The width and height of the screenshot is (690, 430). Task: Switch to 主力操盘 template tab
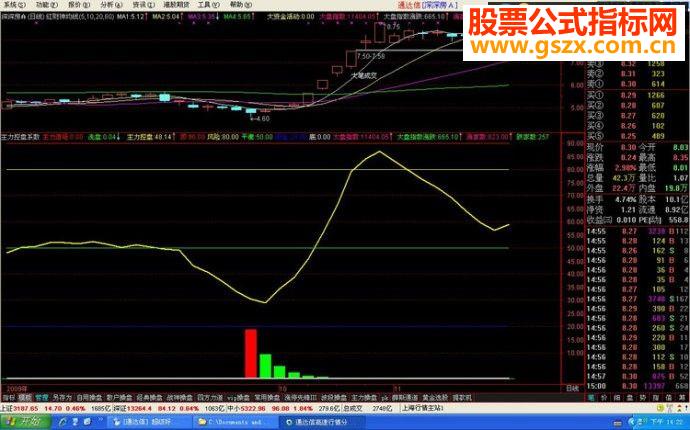click(364, 397)
